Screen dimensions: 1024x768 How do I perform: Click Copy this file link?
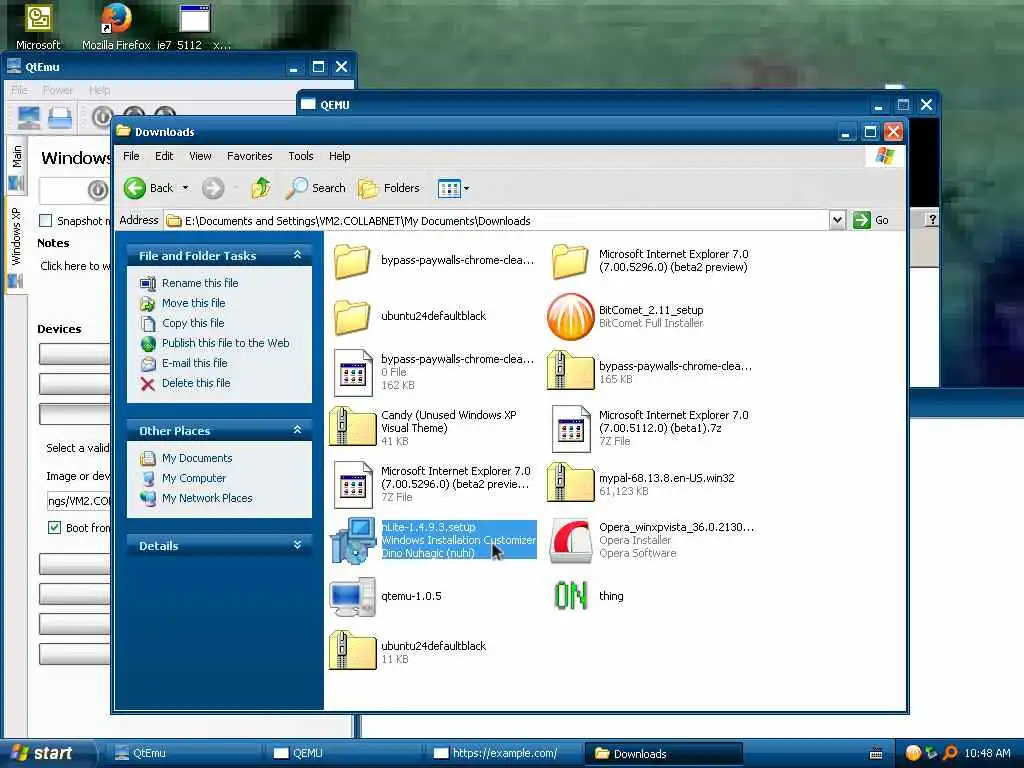pos(193,323)
